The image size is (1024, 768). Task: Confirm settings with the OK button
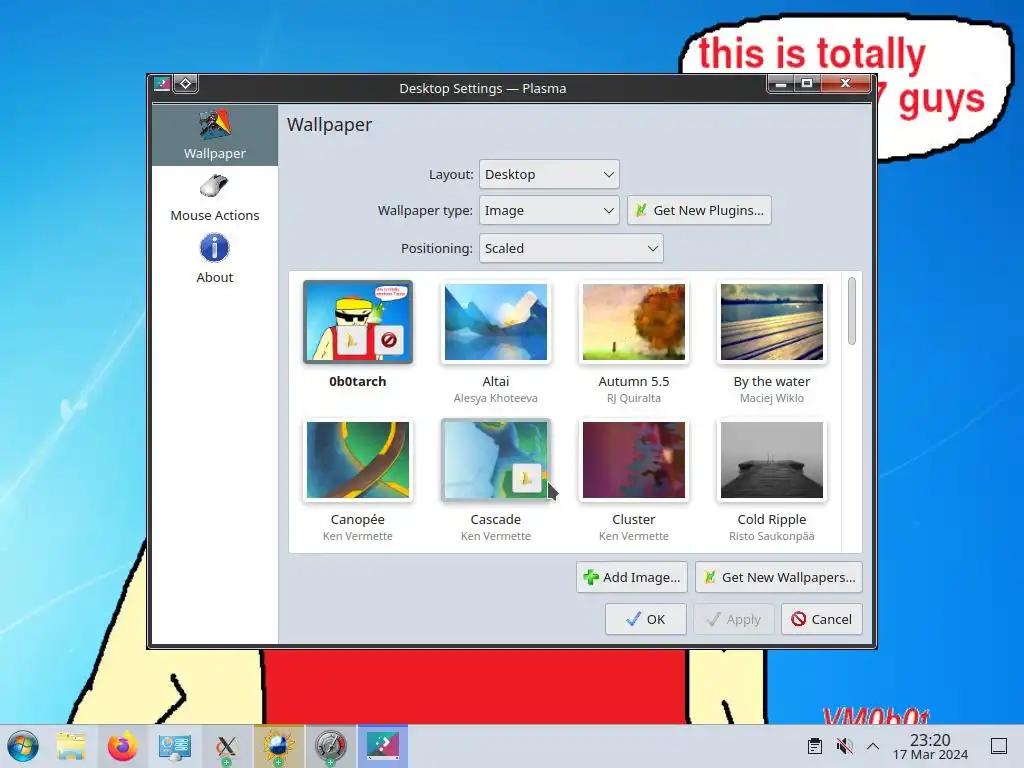click(x=645, y=619)
